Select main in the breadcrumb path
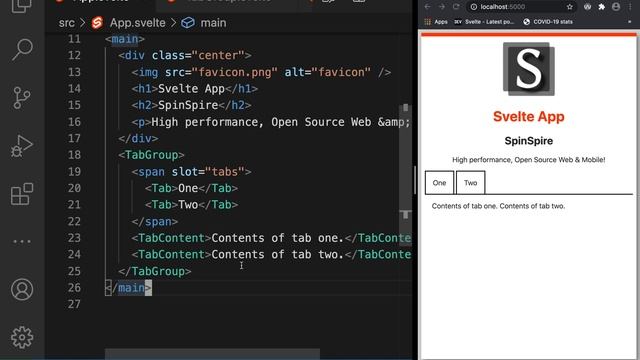Image resolution: width=640 pixels, height=360 pixels. tap(213, 23)
